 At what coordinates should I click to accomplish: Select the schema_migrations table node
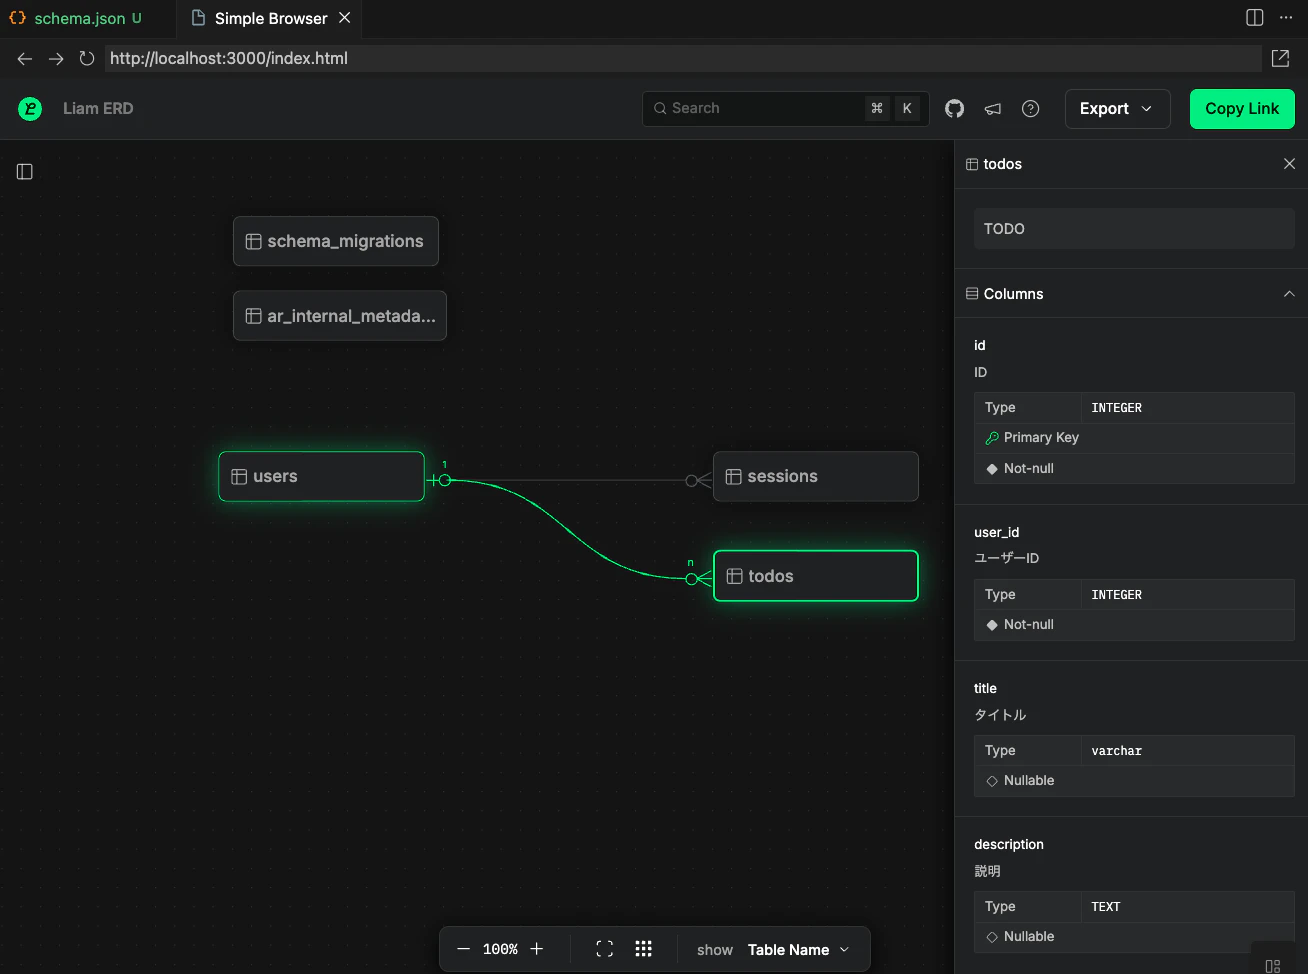point(336,241)
